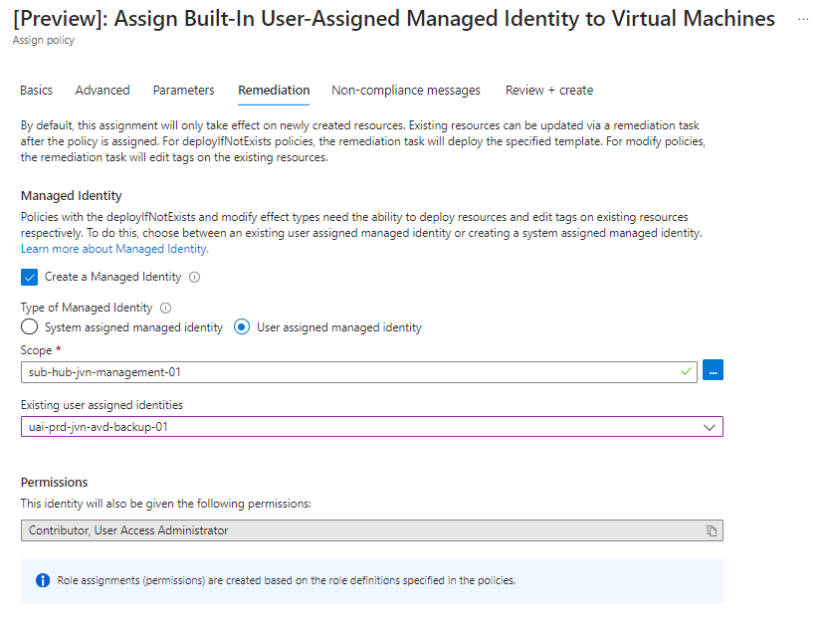Open Learn more about Managed Identity link
Screen dimensions: 830x624
point(114,249)
